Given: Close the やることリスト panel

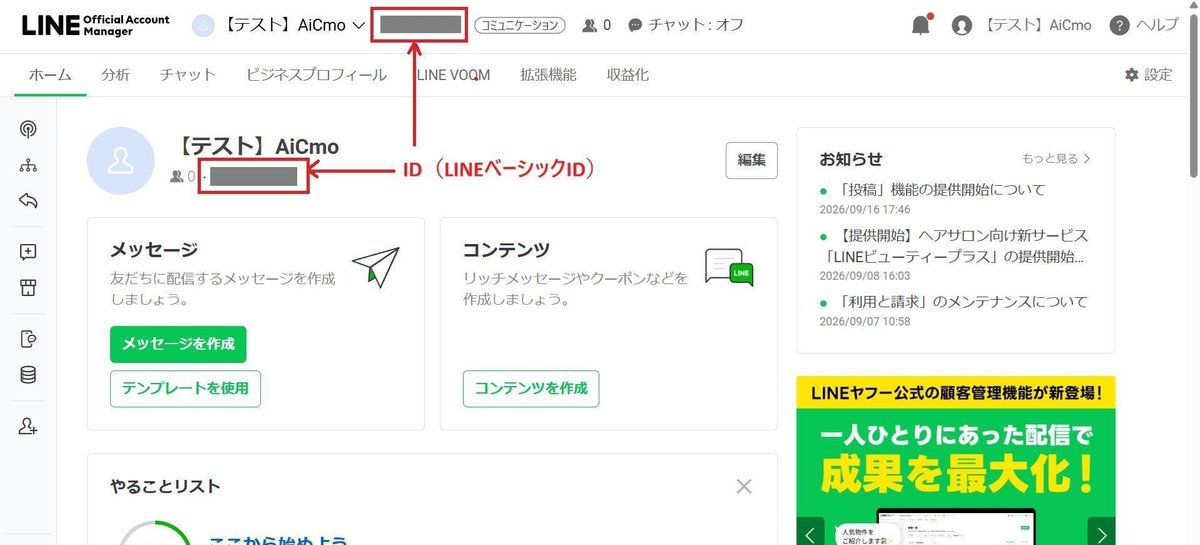Looking at the screenshot, I should [x=744, y=486].
